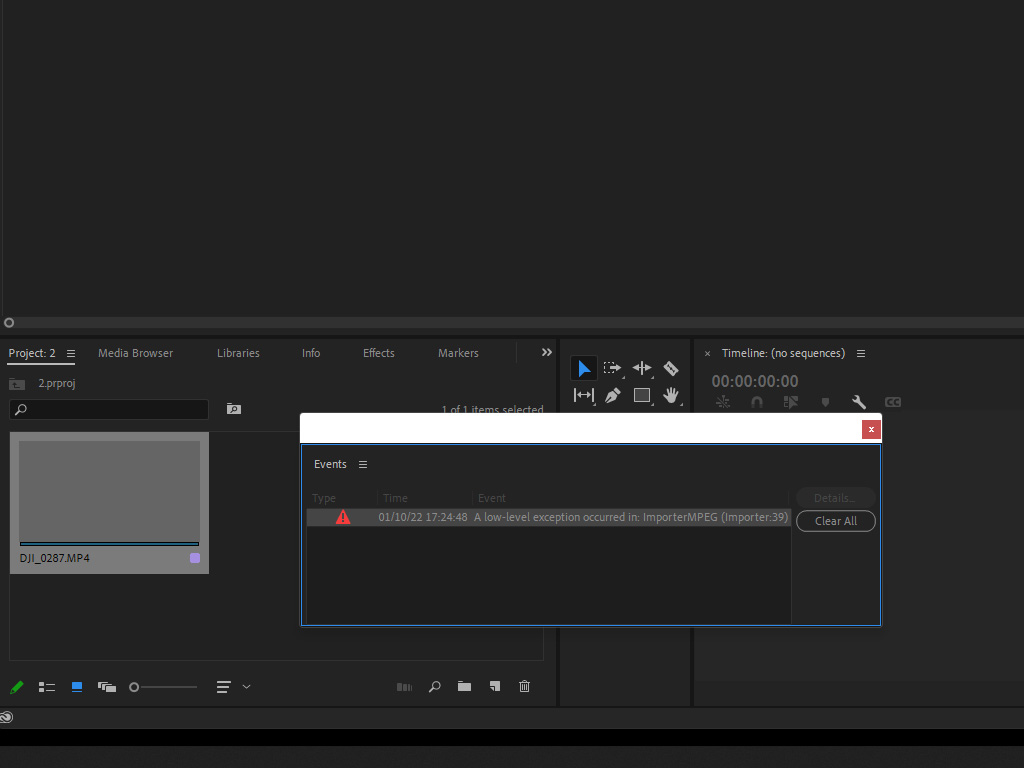Select the DJI_0287.MP4 clip thumbnail
Image resolution: width=1024 pixels, height=768 pixels.
[x=108, y=489]
